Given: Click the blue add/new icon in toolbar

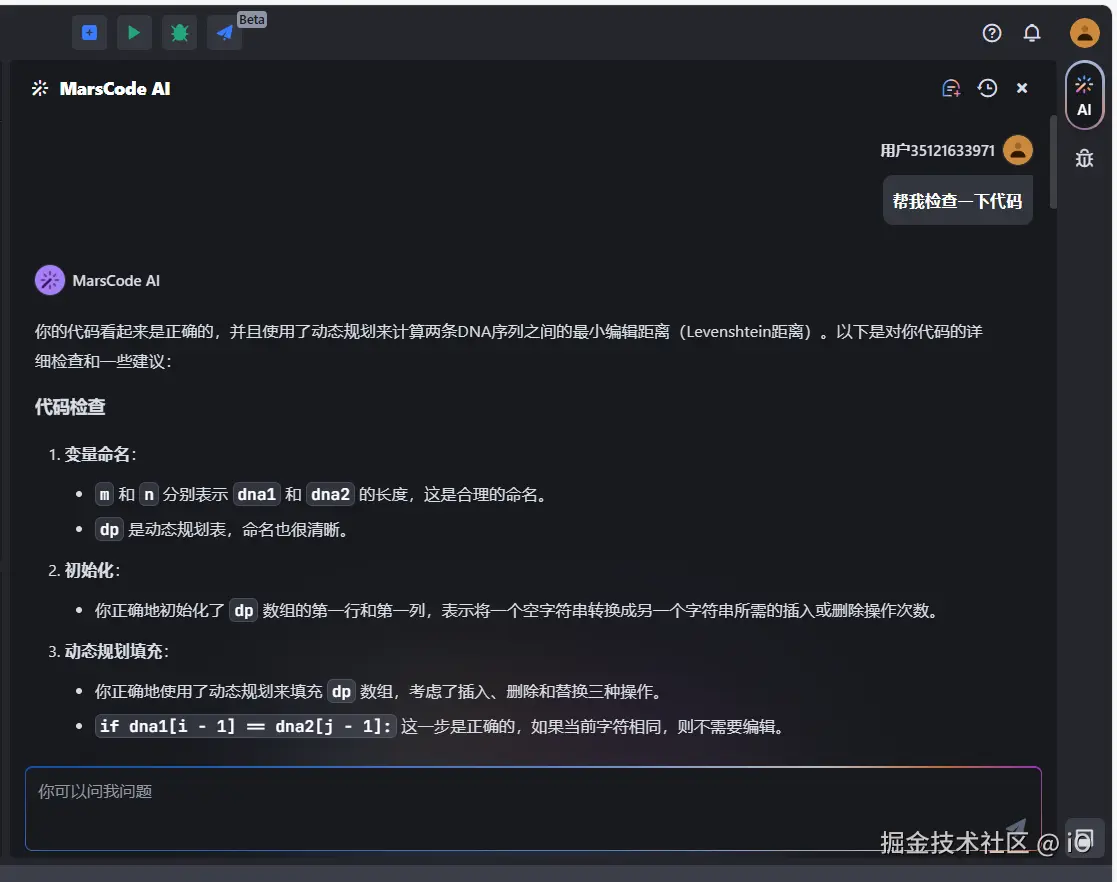Looking at the screenshot, I should click(x=89, y=33).
